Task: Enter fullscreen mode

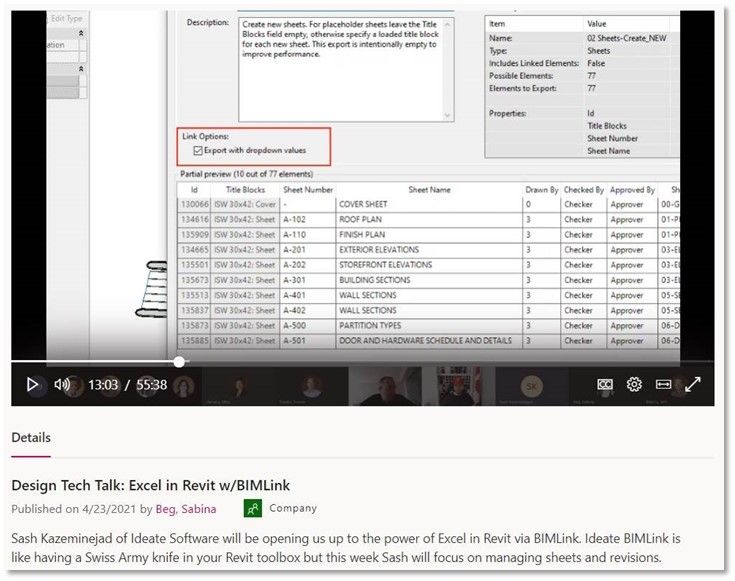Action: [693, 385]
